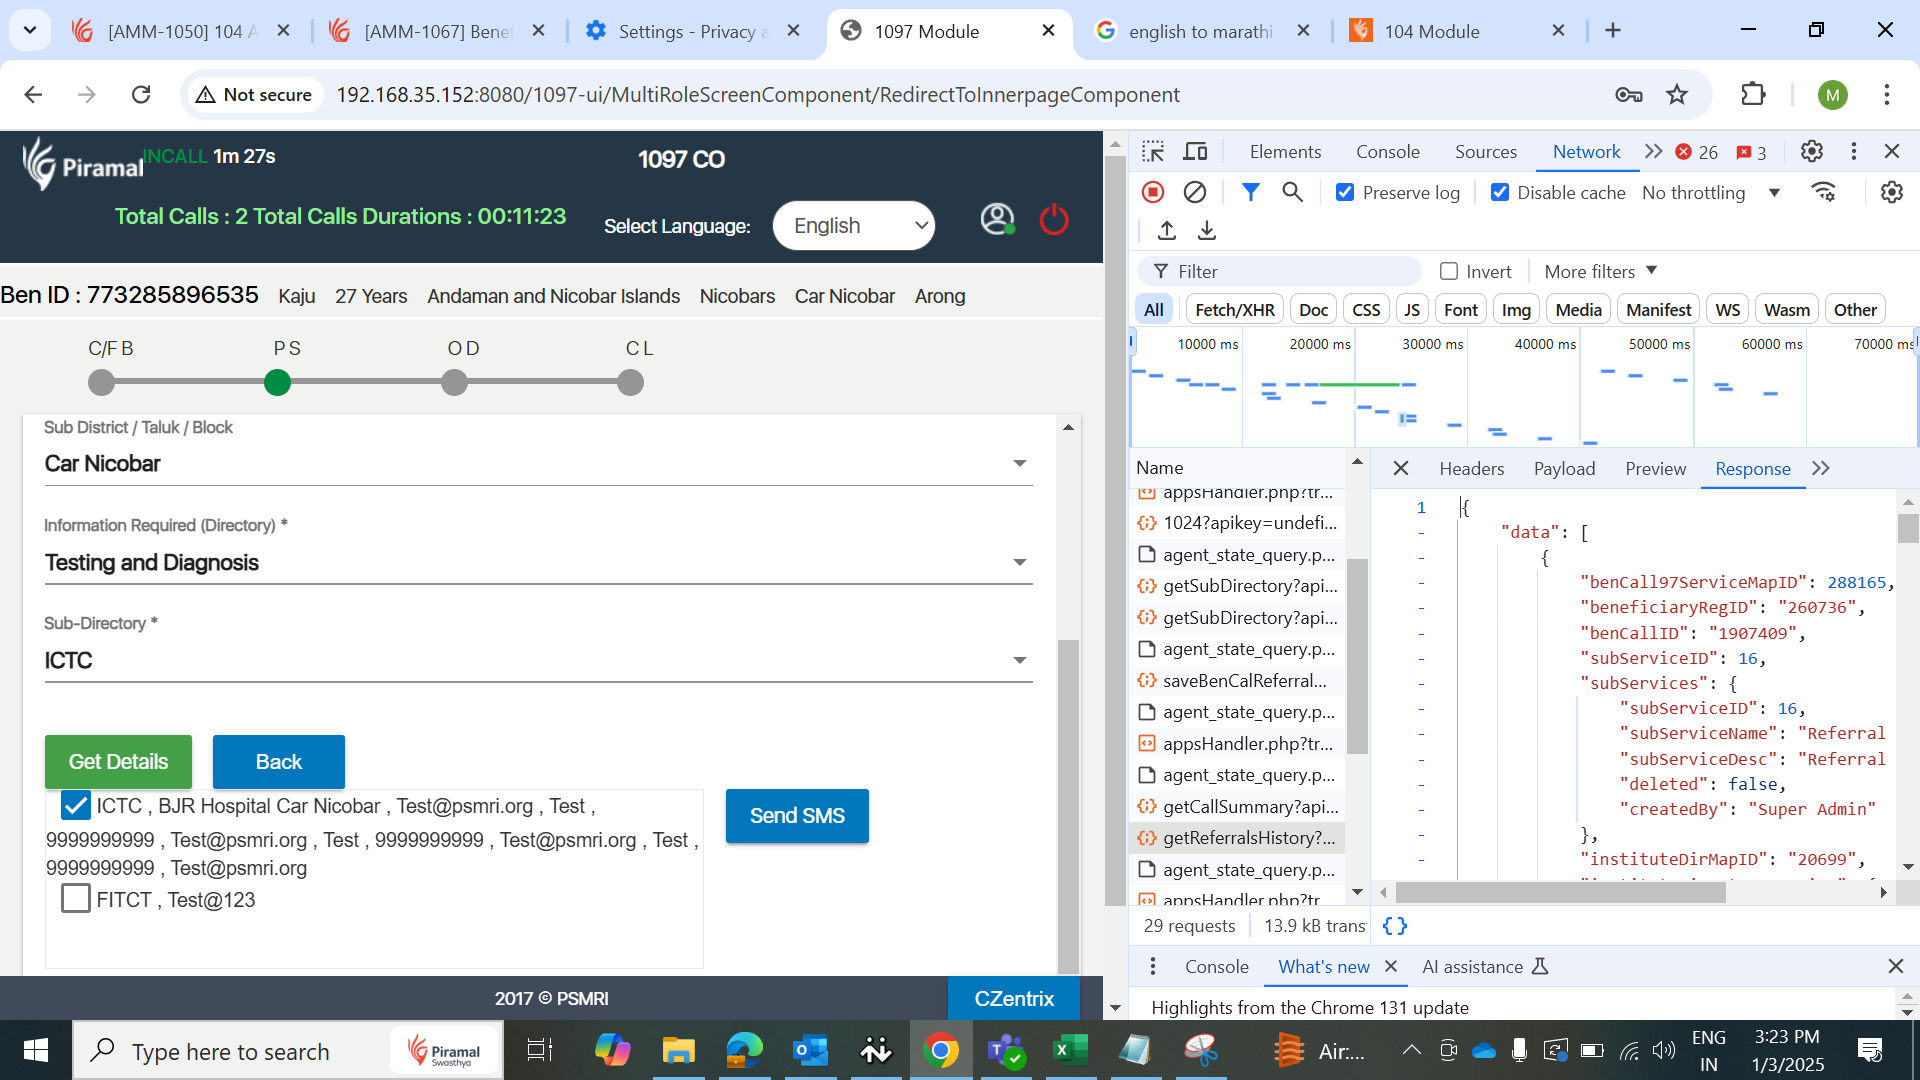
Task: Toggle the Preserve log checkbox
Action: pos(1345,192)
